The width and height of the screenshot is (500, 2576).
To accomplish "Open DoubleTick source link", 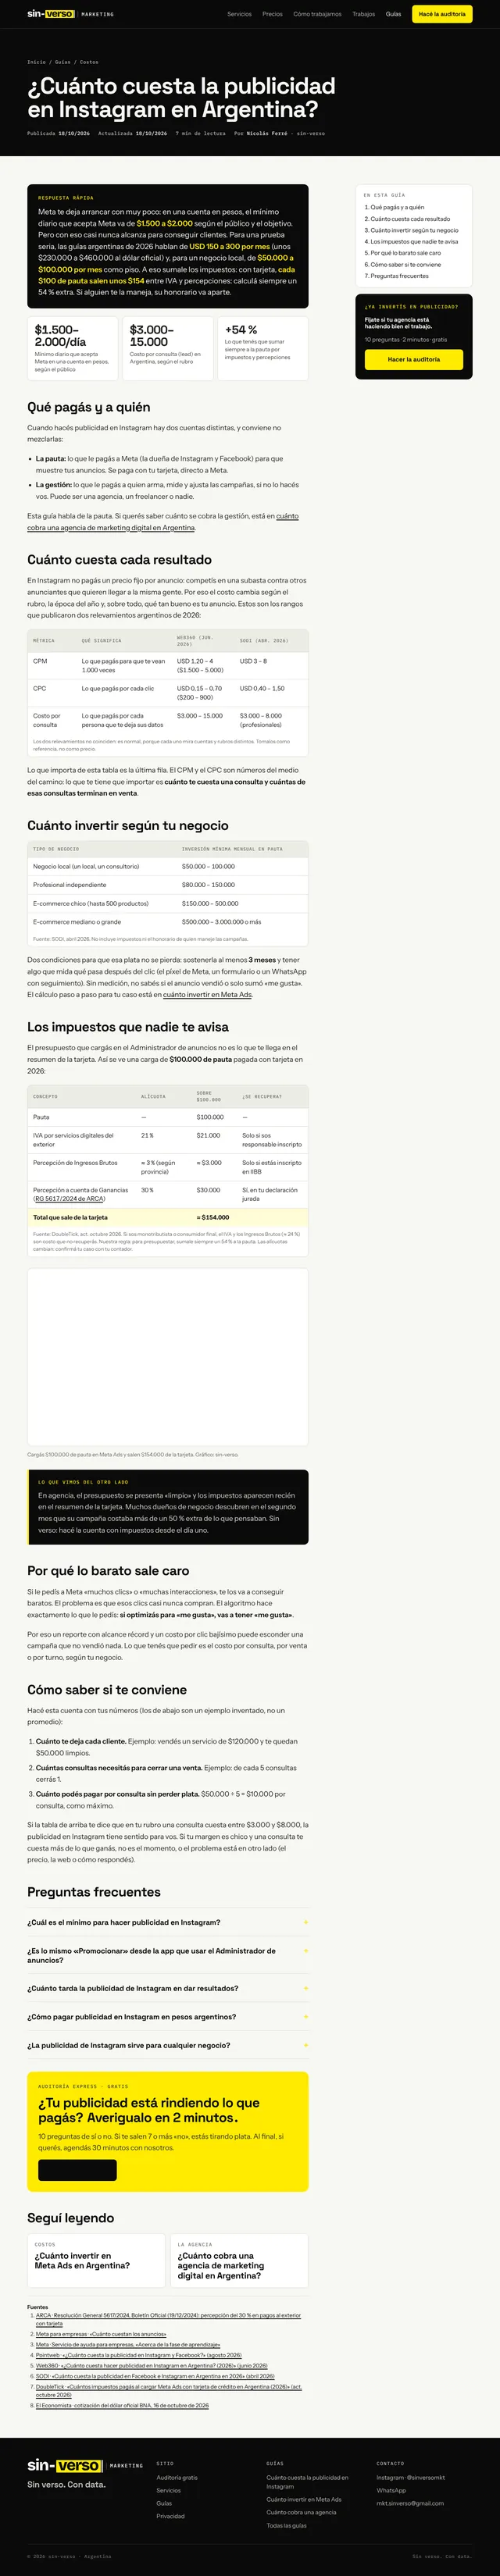I will 168,2390.
